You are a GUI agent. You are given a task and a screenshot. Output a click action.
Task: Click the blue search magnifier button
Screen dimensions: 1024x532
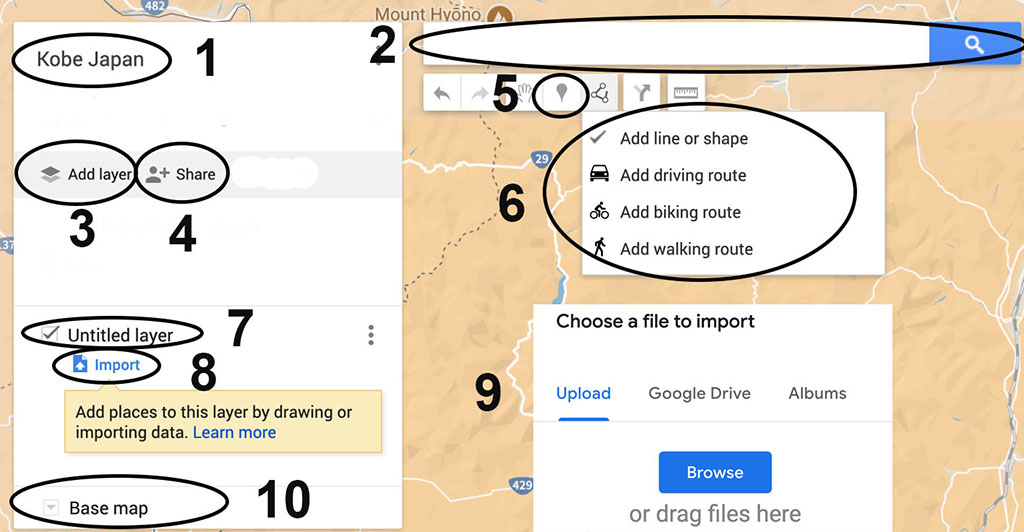974,44
